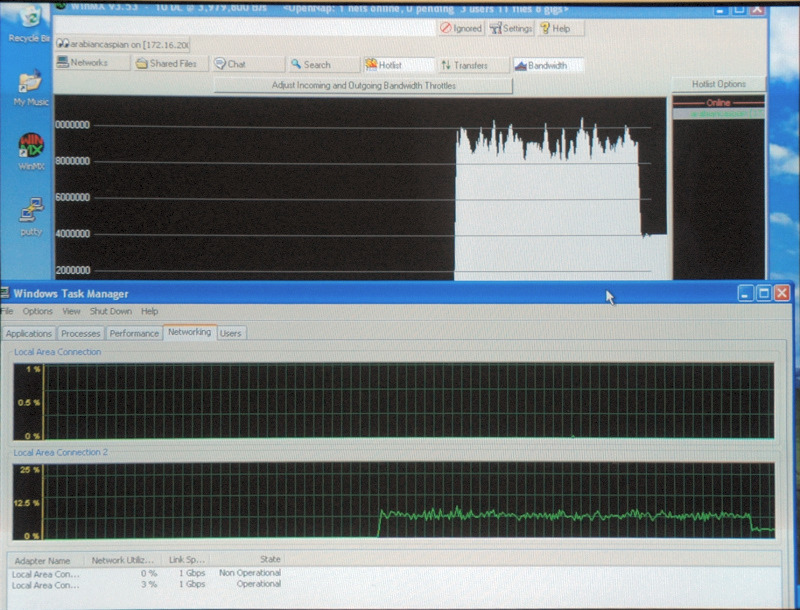Sort by Network Utilization column header

coord(122,561)
